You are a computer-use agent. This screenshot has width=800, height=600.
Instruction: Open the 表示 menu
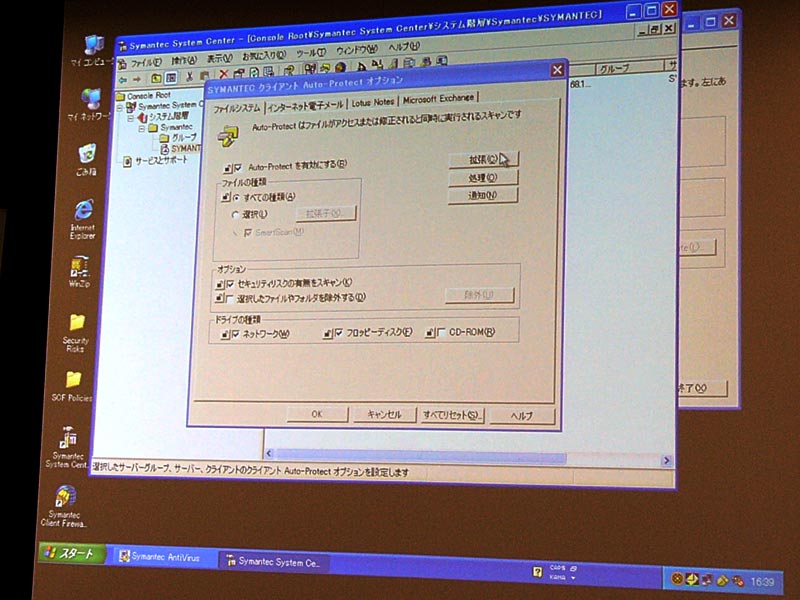coord(219,58)
